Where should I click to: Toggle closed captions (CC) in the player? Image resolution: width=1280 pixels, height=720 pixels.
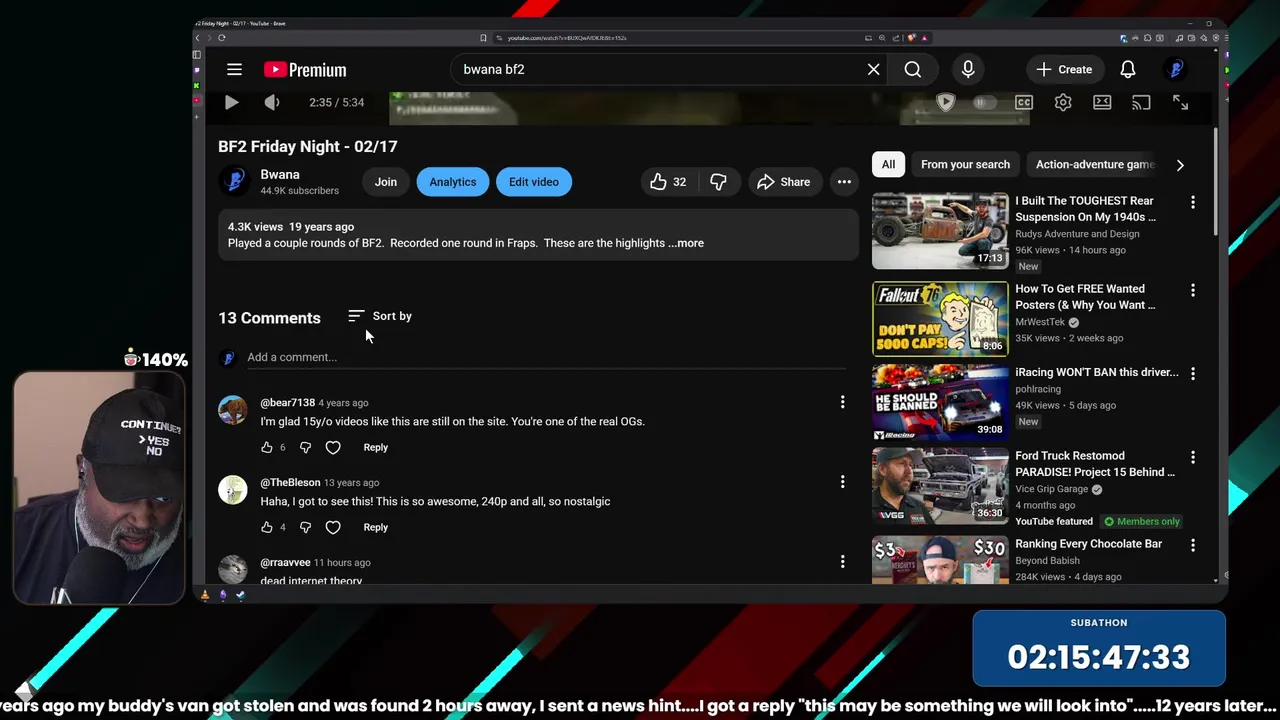pos(1023,102)
